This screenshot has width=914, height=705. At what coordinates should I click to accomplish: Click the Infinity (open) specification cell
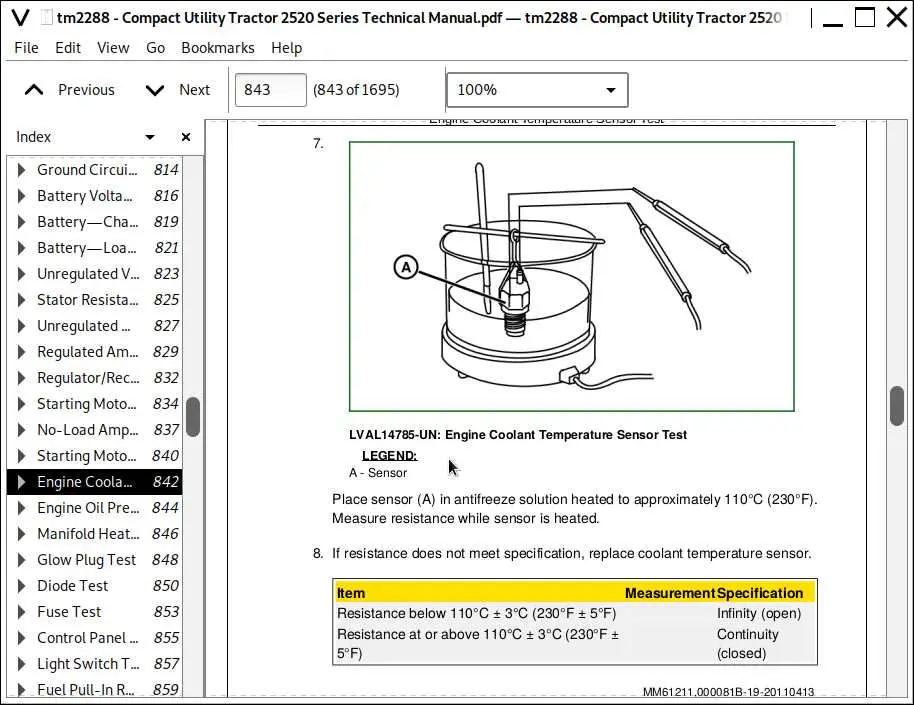759,613
